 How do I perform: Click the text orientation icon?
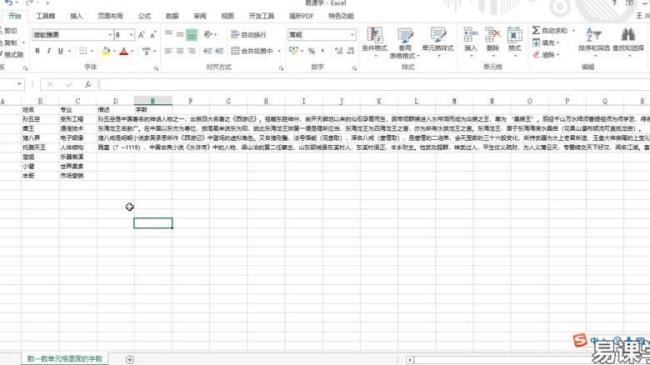click(x=208, y=34)
